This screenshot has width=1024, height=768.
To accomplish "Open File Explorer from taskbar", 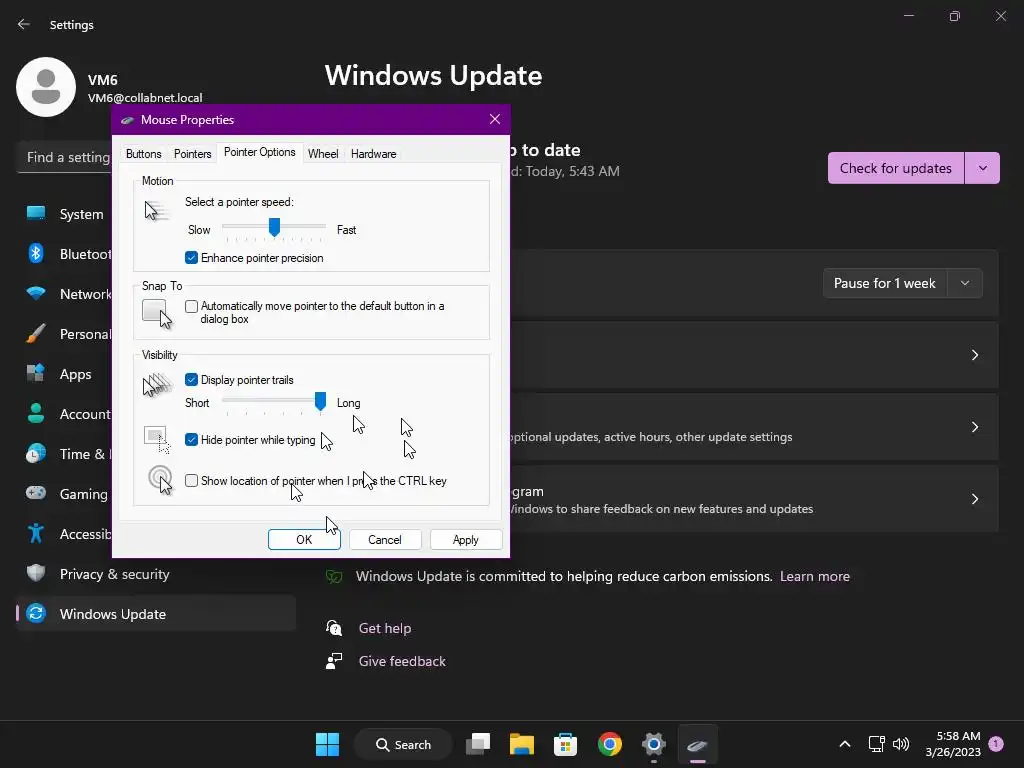I will (x=522, y=744).
